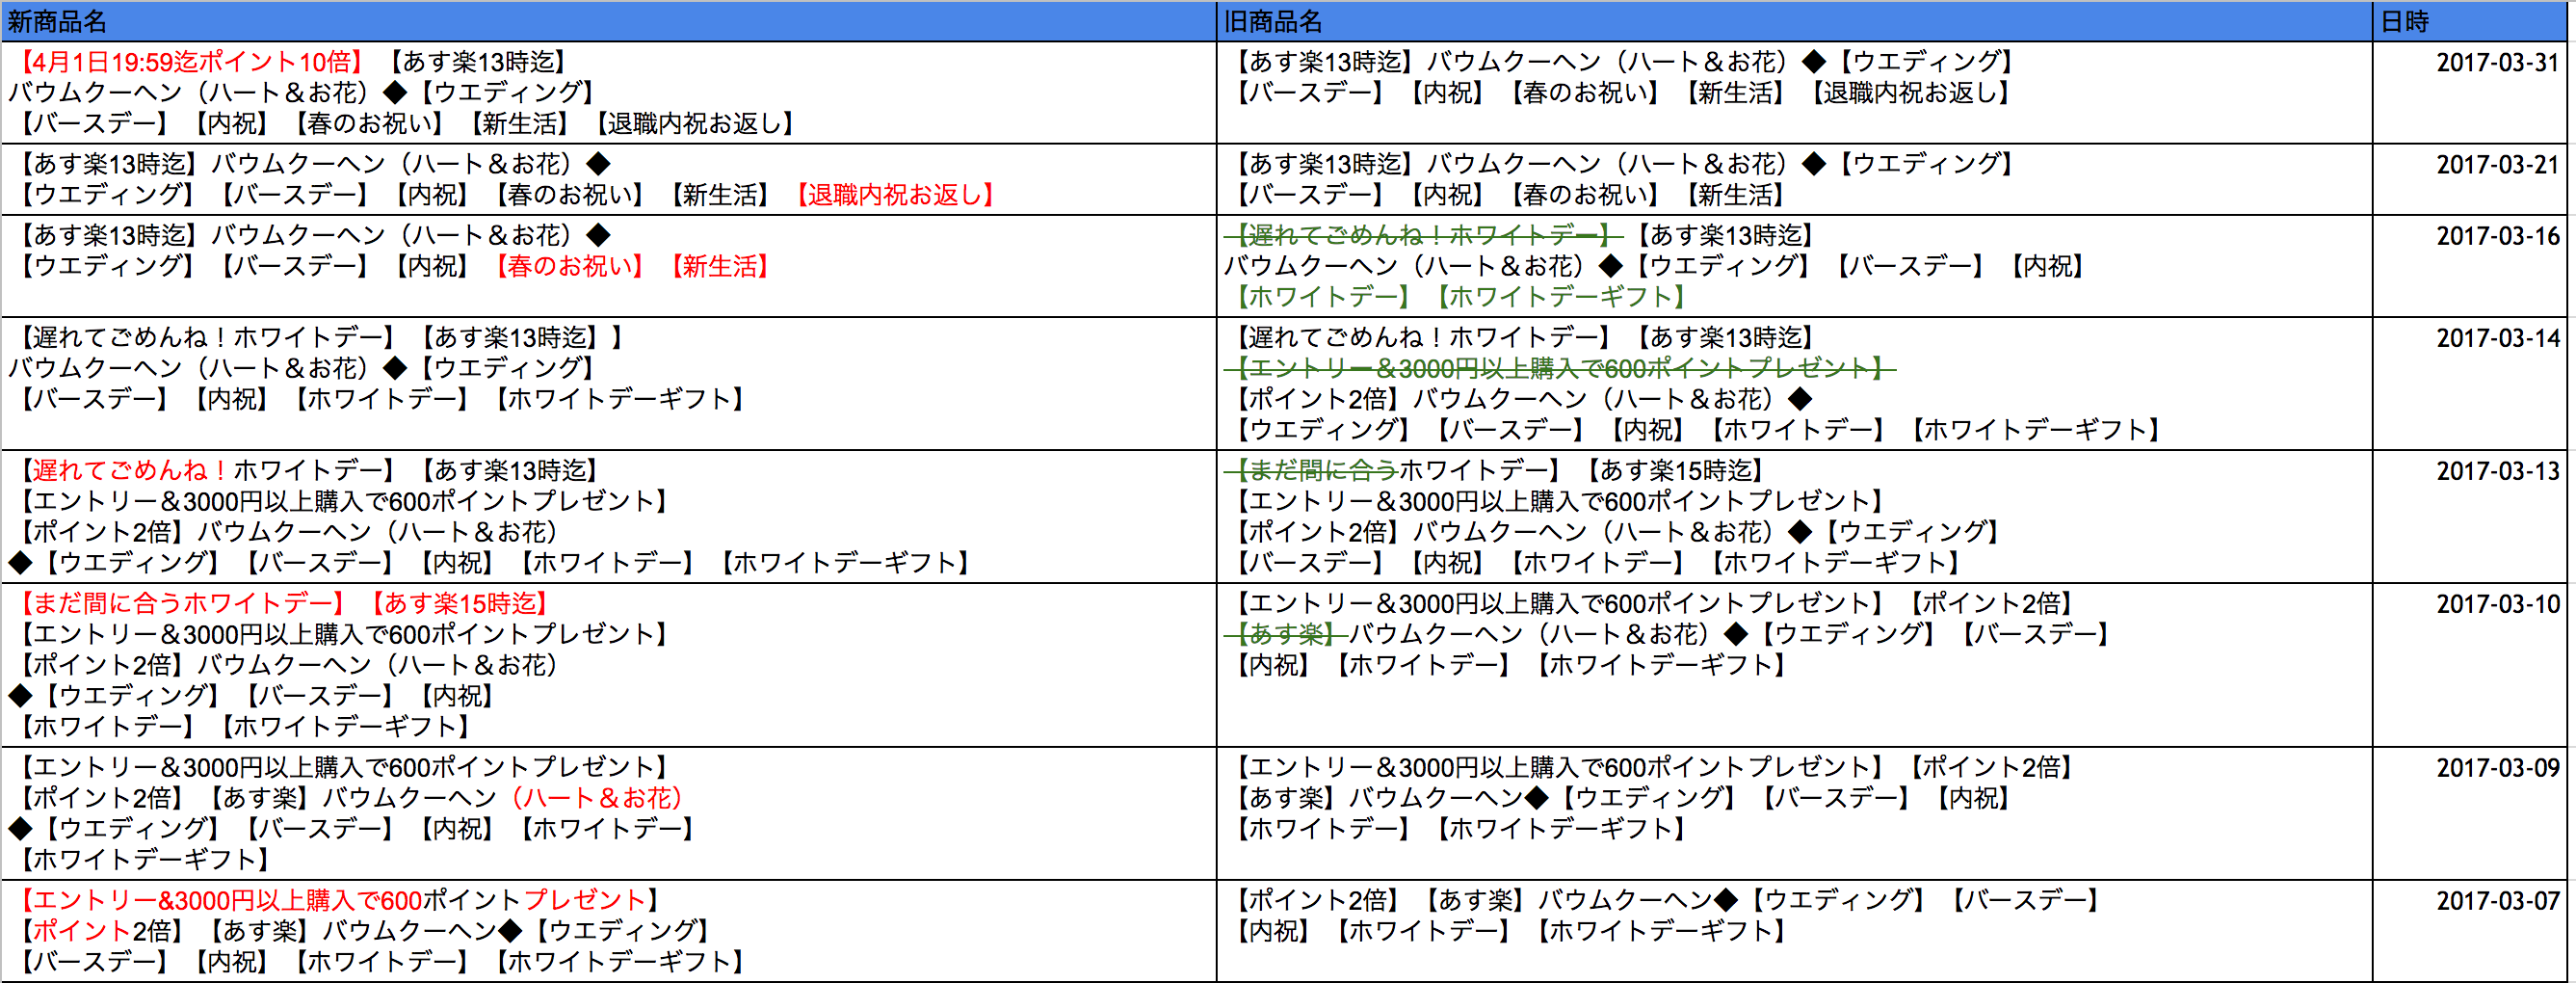Select the date 2017-03-16
This screenshot has height=983, width=2576.
click(2495, 234)
